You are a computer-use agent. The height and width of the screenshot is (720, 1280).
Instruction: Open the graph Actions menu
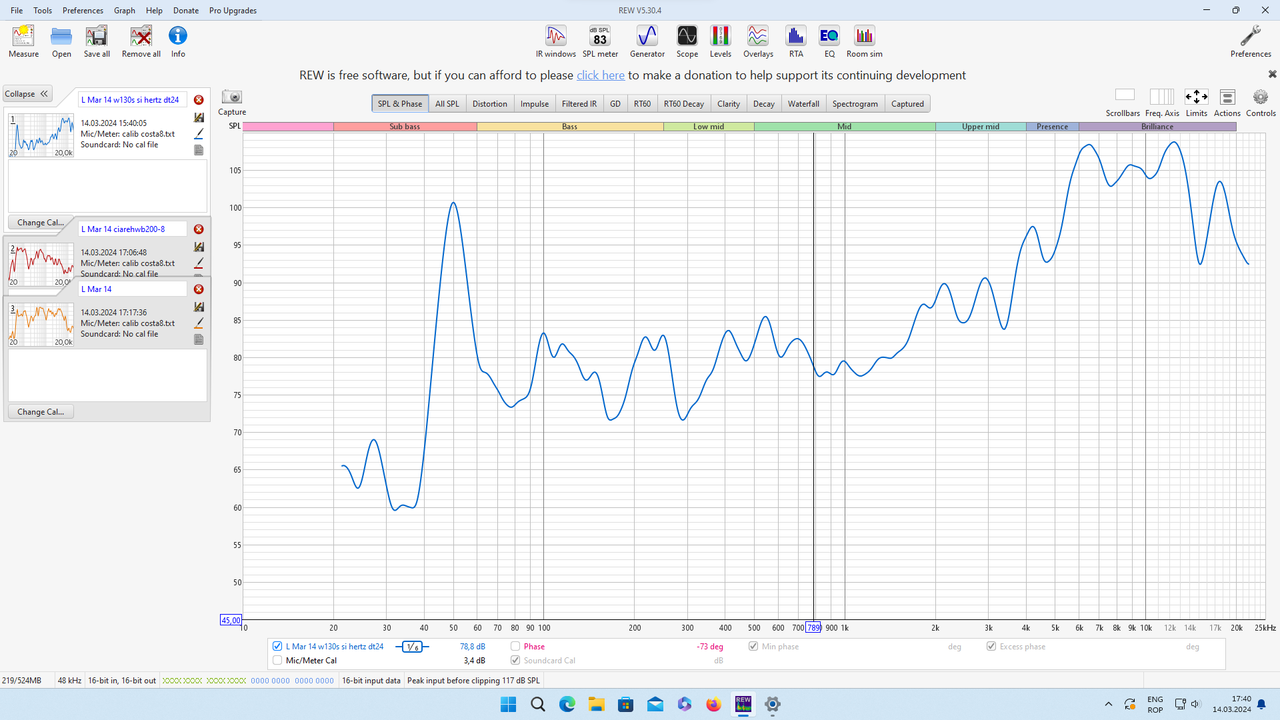pos(1227,102)
